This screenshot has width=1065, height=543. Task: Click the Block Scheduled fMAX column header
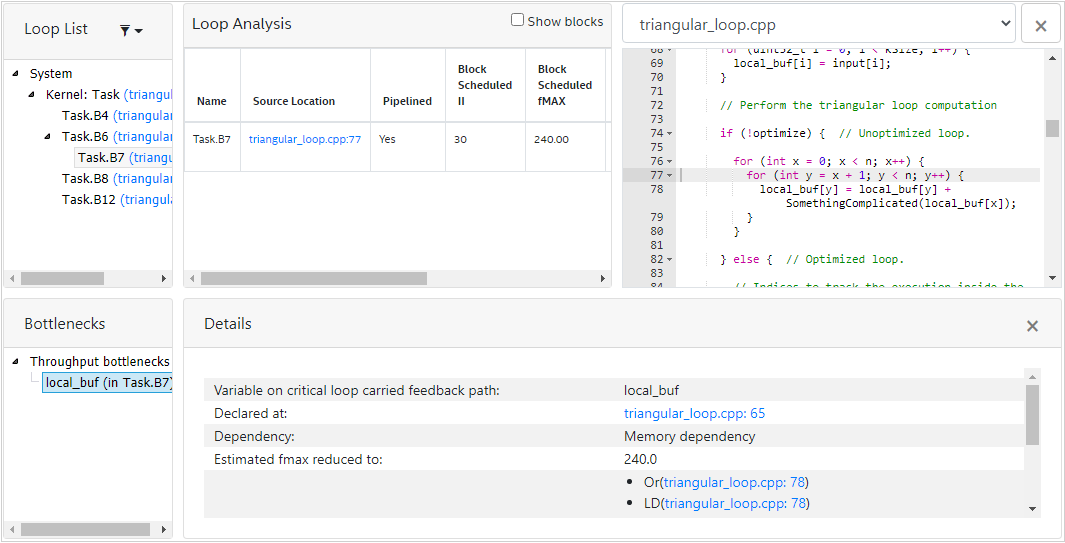click(x=564, y=85)
